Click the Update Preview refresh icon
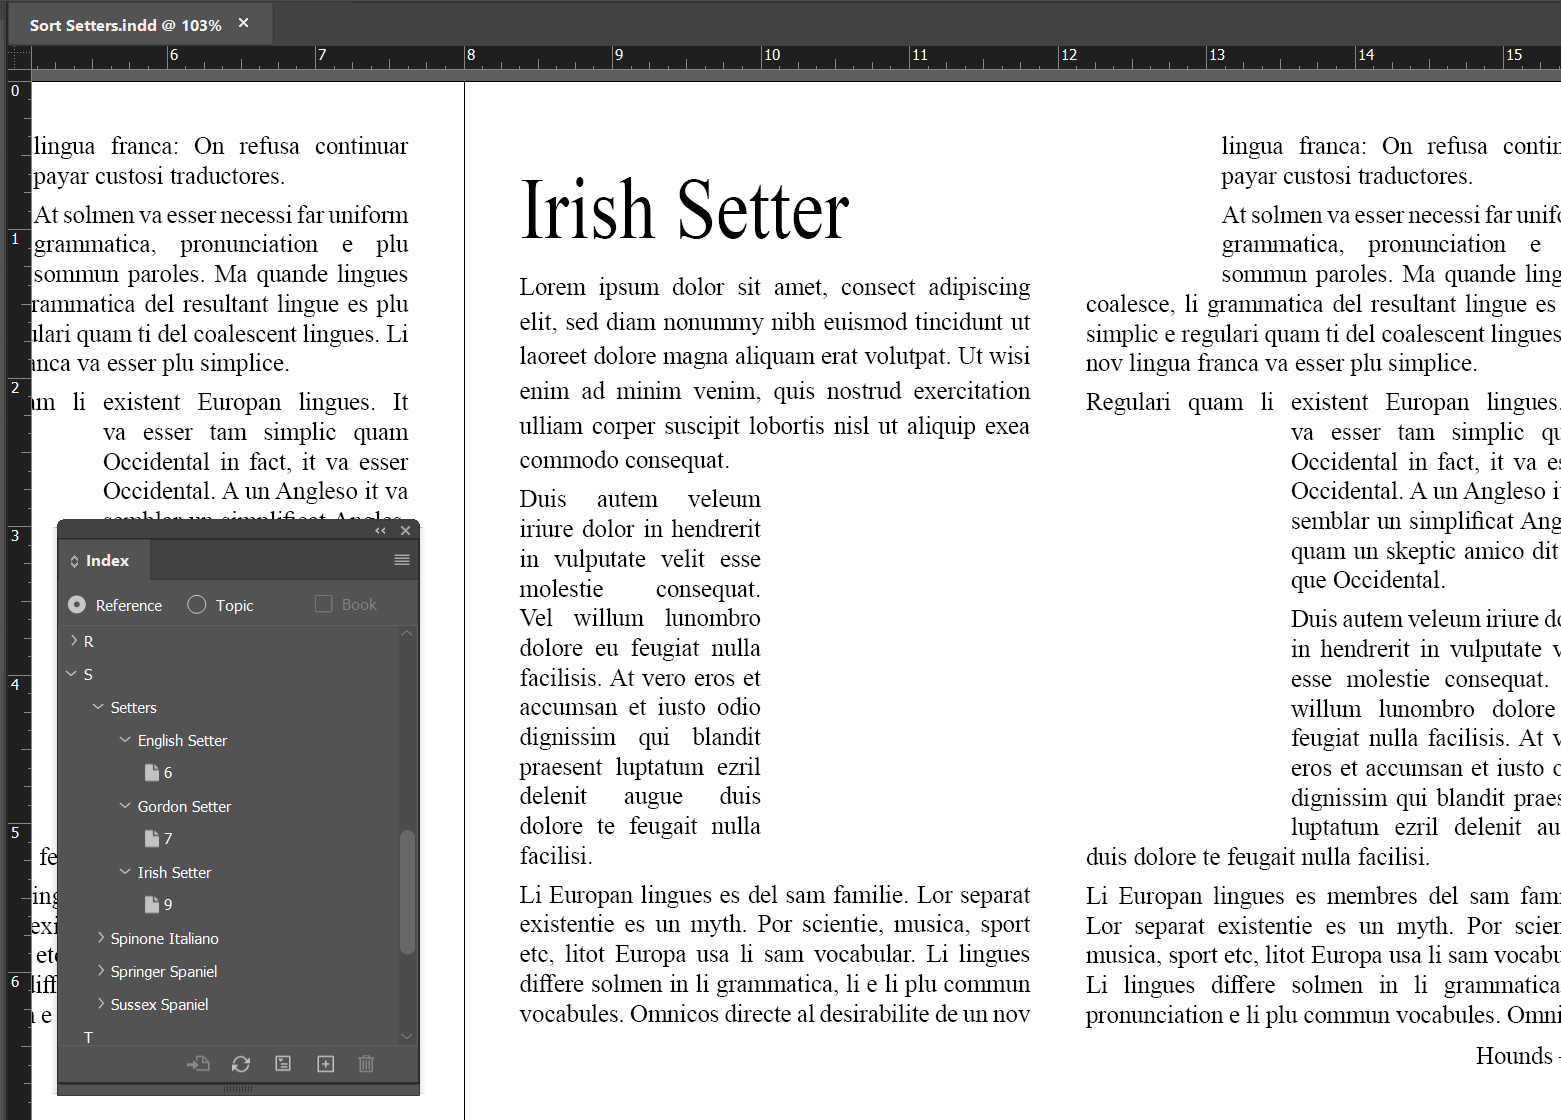 pos(241,1064)
